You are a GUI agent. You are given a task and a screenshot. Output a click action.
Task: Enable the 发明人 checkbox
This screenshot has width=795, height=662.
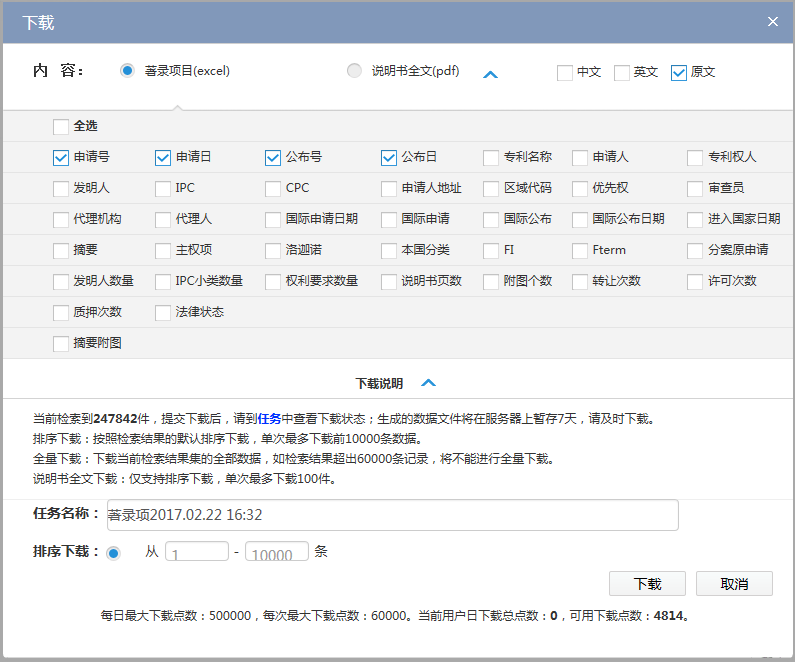pyautogui.click(x=61, y=188)
